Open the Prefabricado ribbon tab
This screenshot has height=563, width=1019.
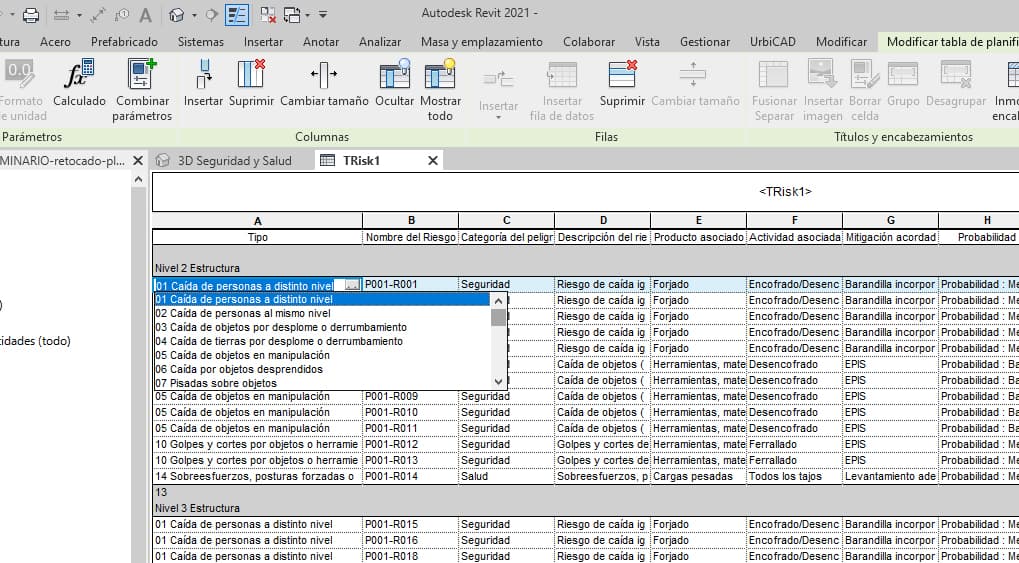[124, 42]
